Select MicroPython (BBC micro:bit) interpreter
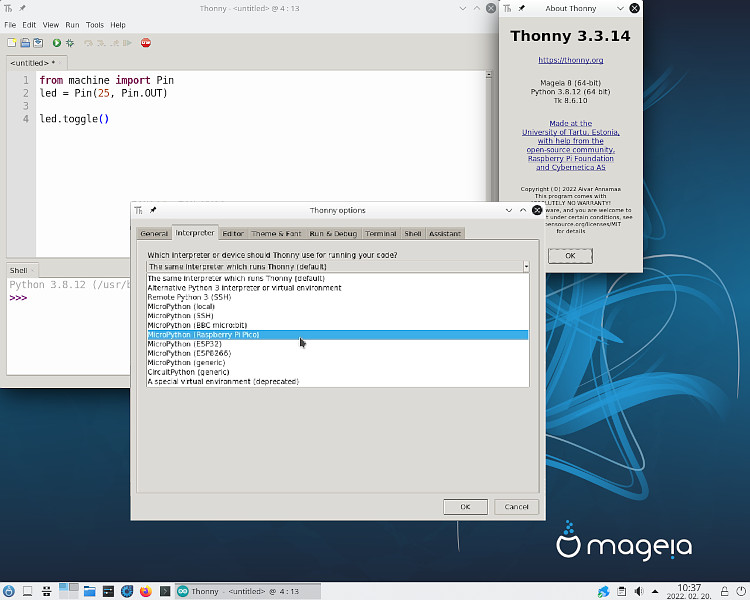 [x=338, y=325]
